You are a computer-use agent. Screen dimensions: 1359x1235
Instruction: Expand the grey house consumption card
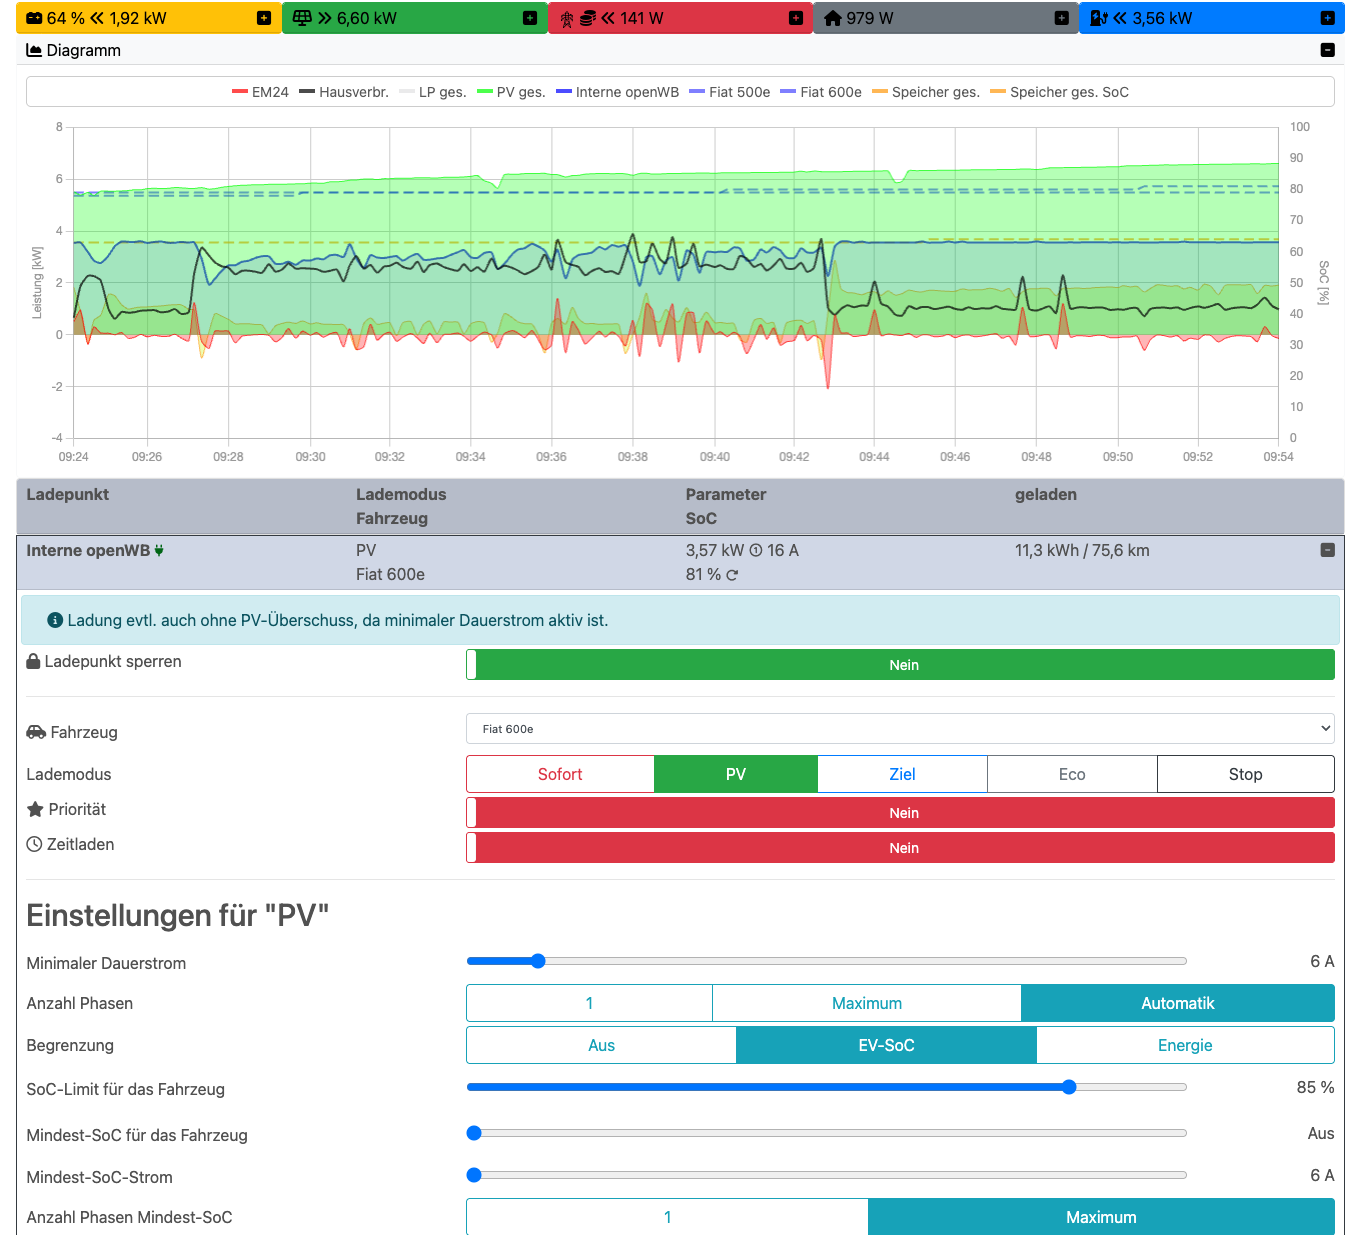(1062, 18)
